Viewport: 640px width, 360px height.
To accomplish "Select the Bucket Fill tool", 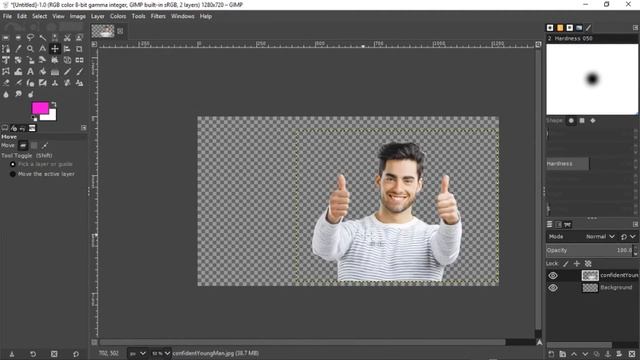I will (x=42, y=72).
